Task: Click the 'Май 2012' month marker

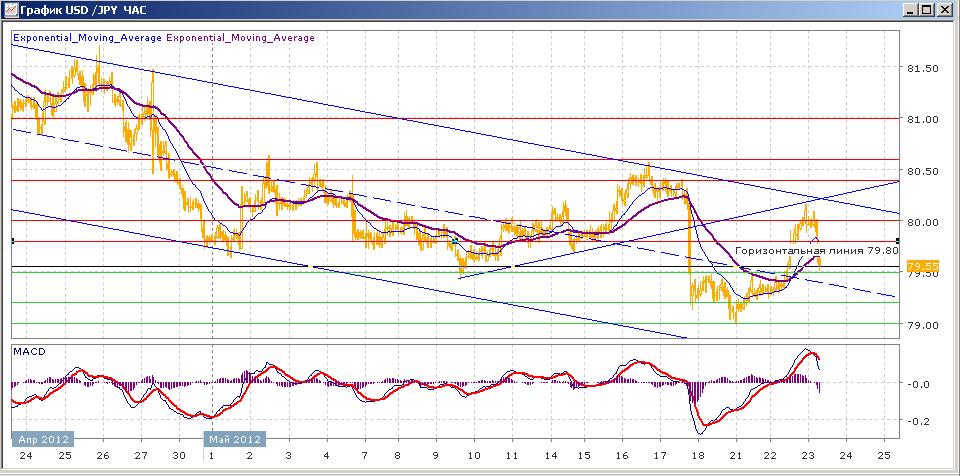Action: [x=235, y=439]
